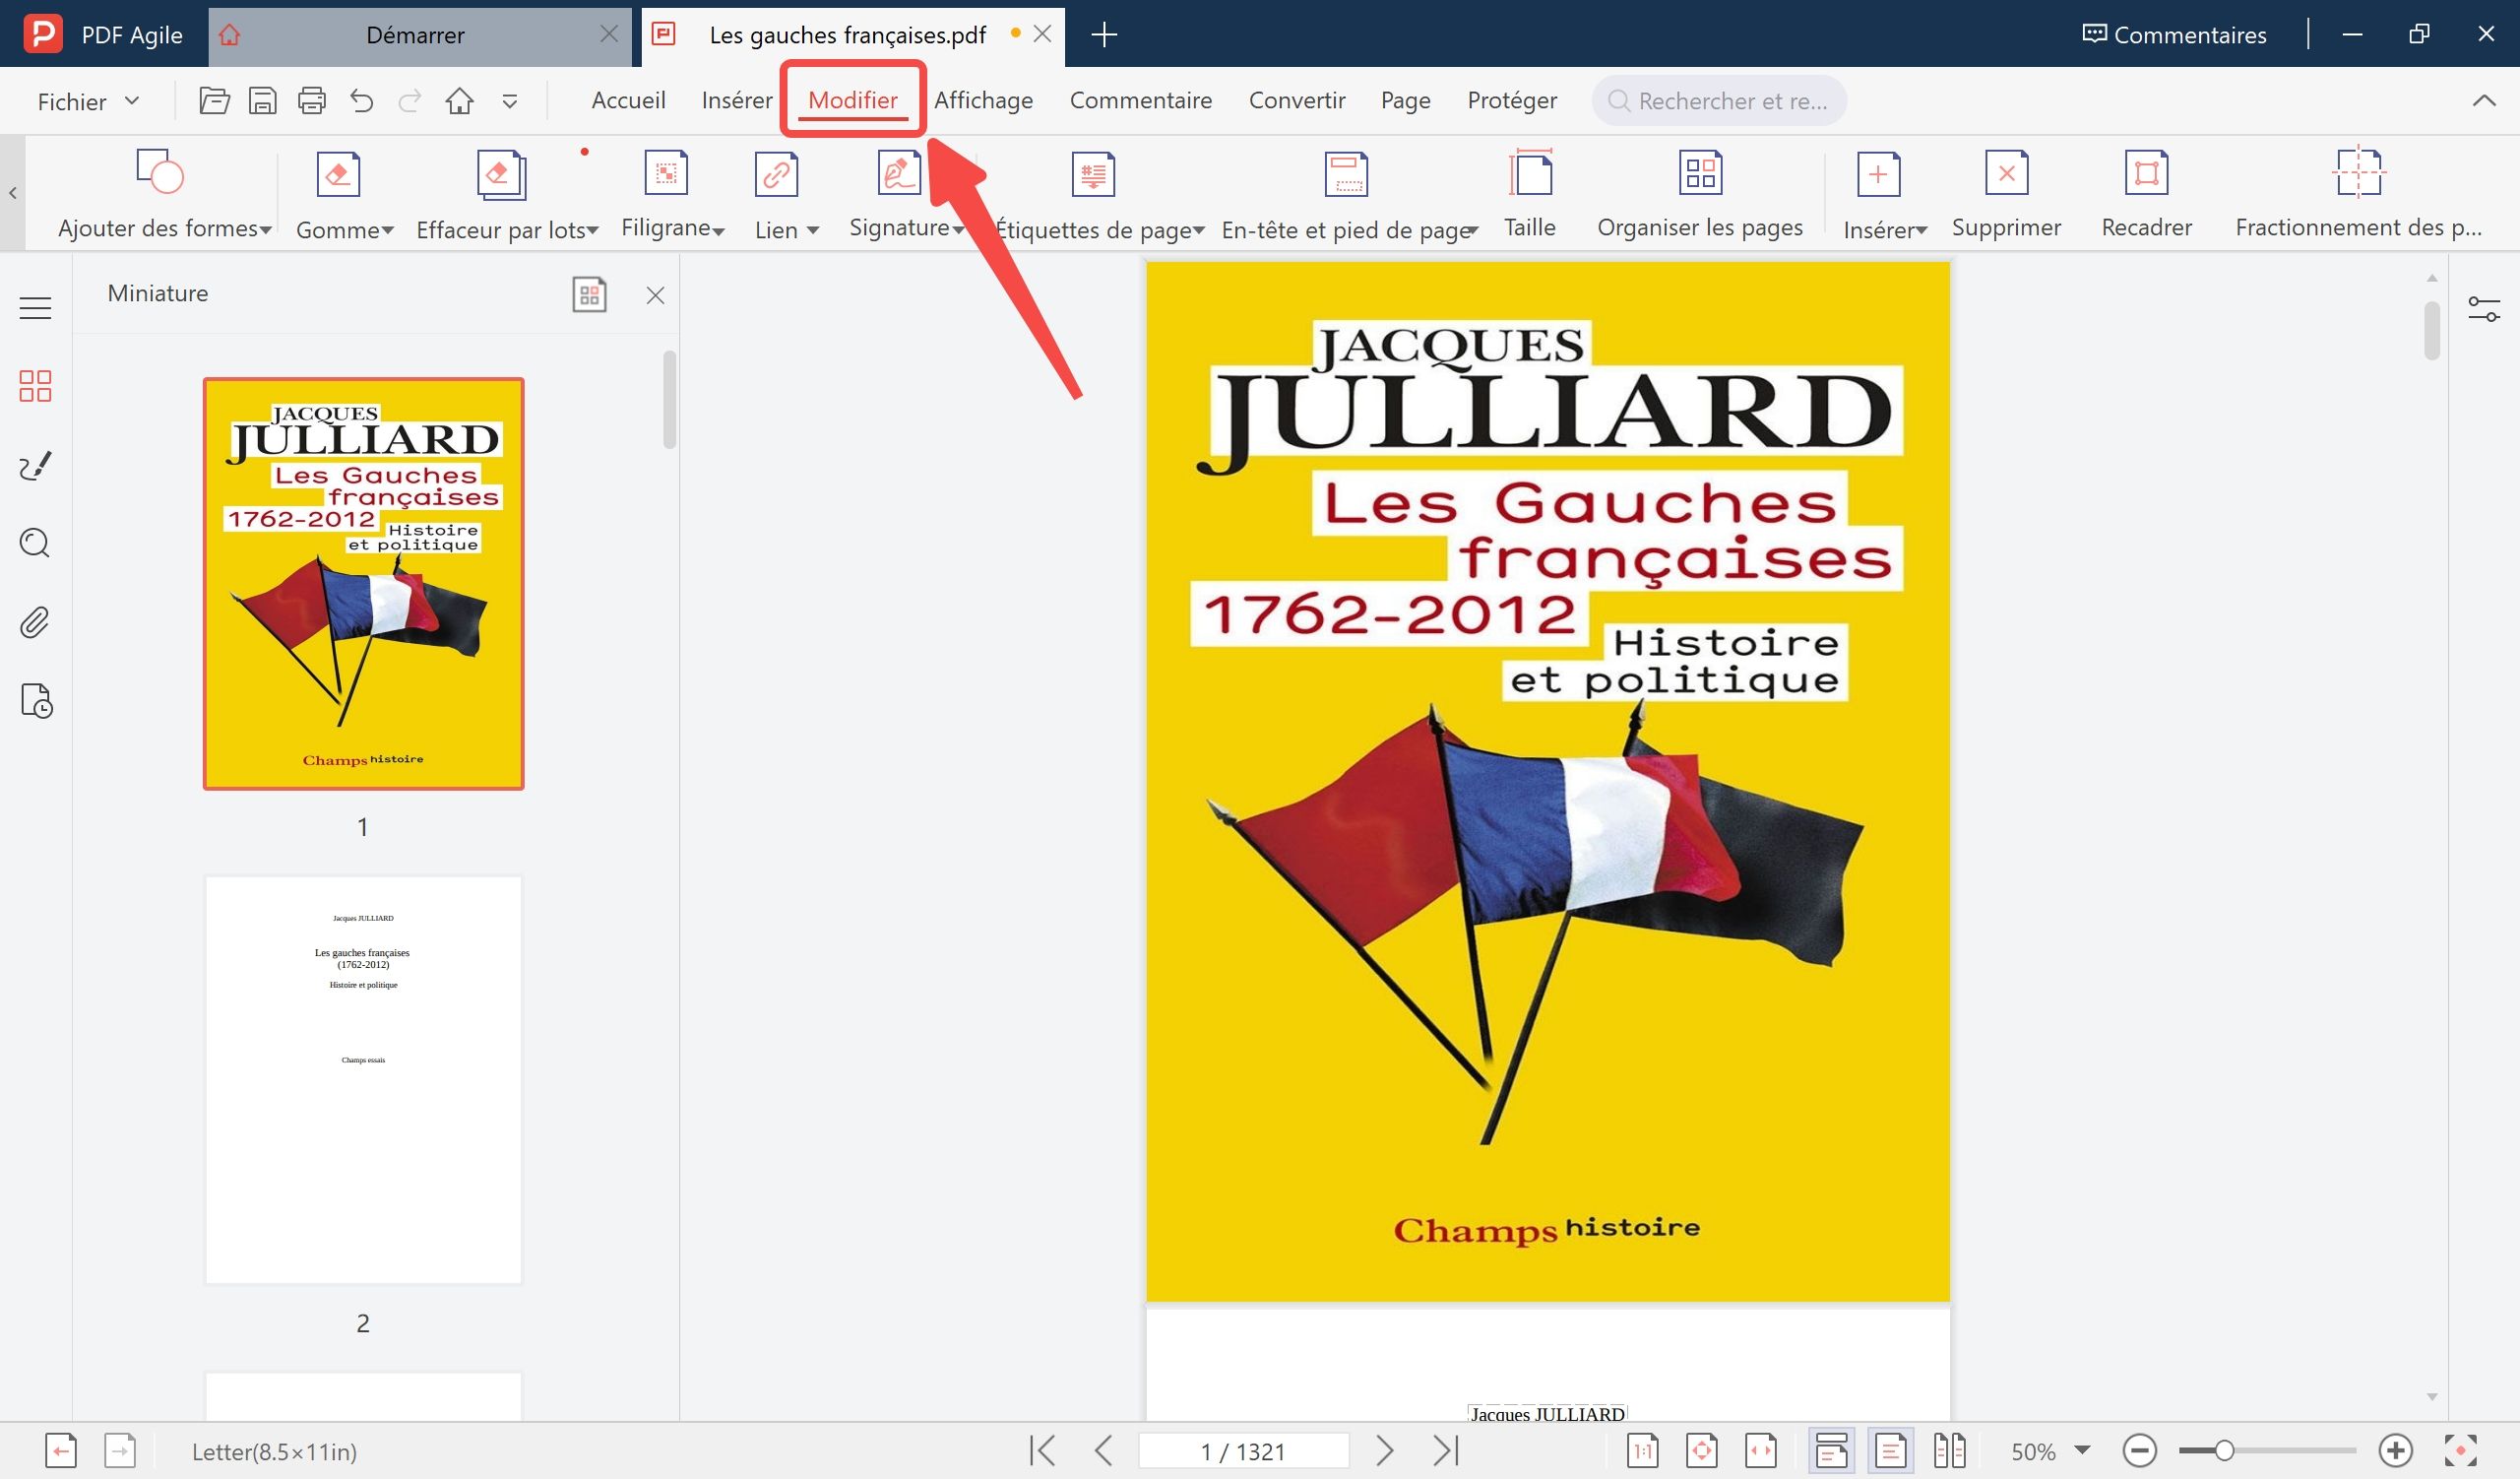
Task: Click the home icon in quick toolbar
Action: [x=459, y=100]
